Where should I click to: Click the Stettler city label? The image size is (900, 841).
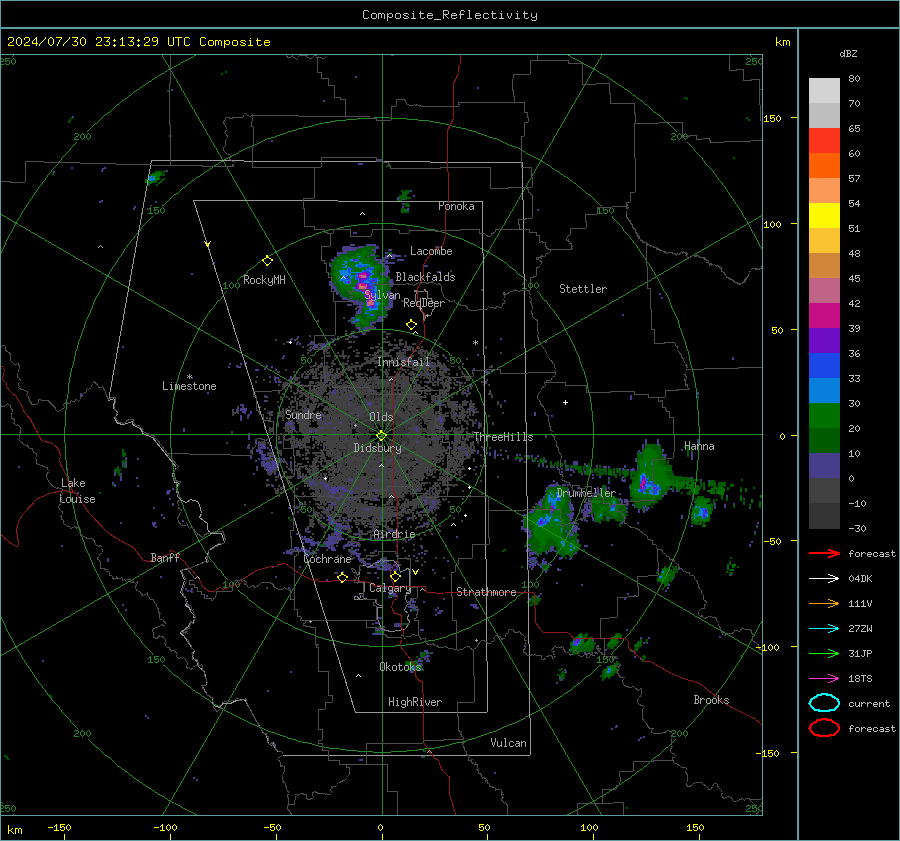(x=583, y=289)
